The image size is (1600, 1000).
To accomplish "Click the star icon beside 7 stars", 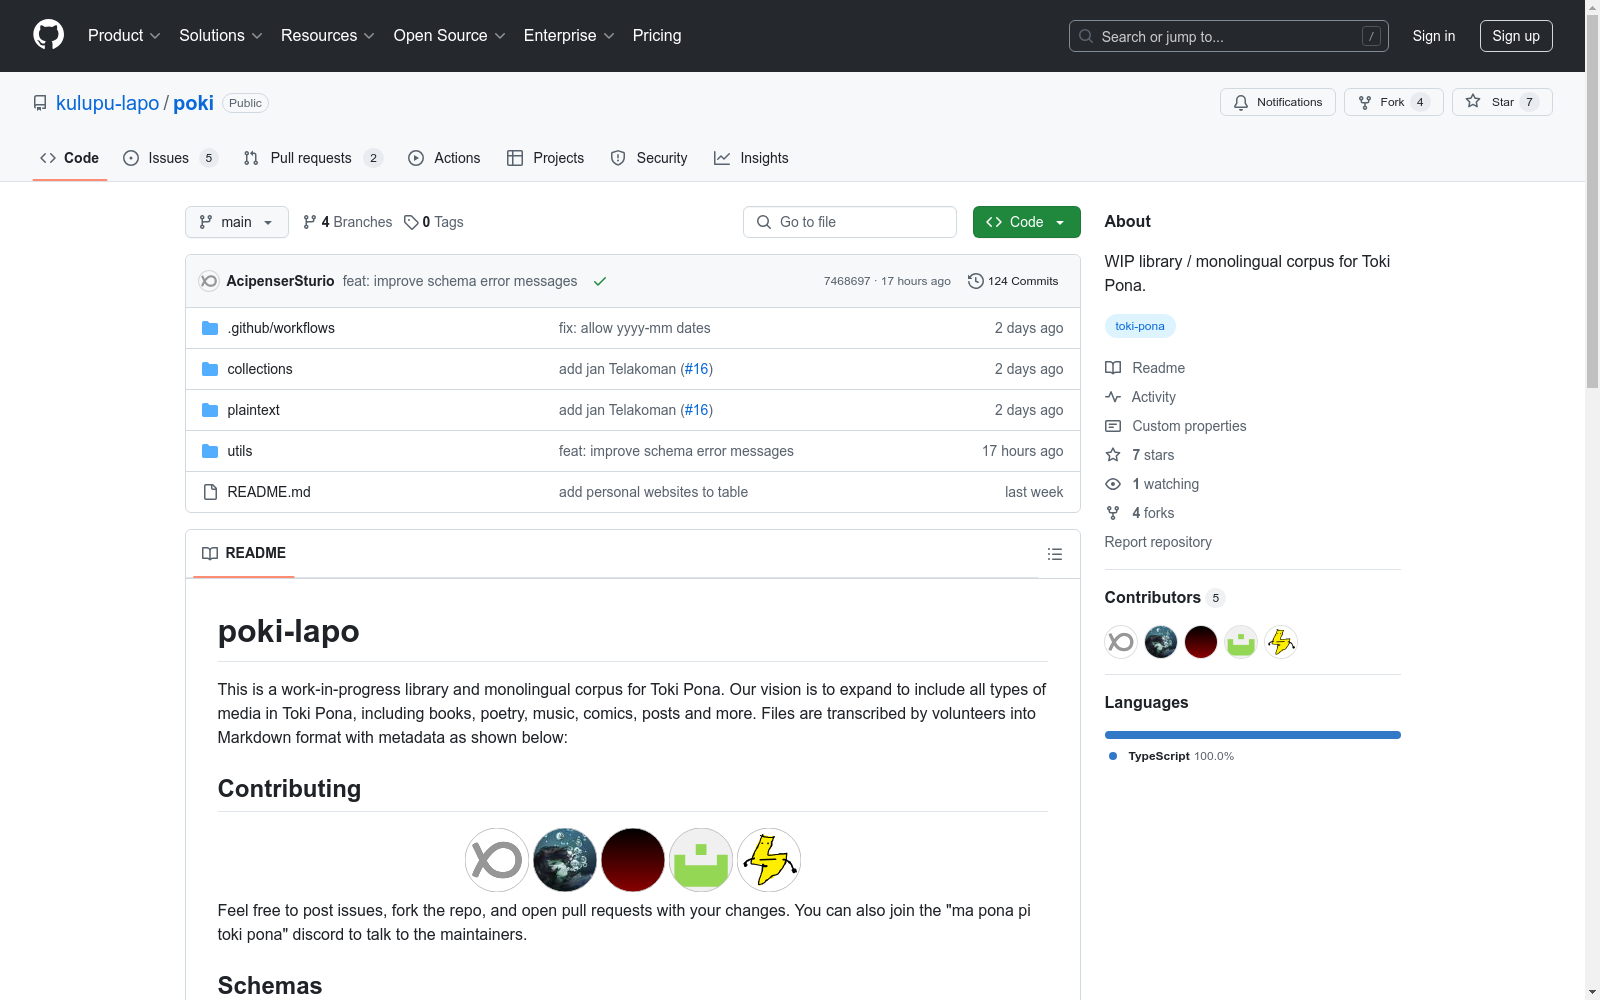I will [1113, 455].
